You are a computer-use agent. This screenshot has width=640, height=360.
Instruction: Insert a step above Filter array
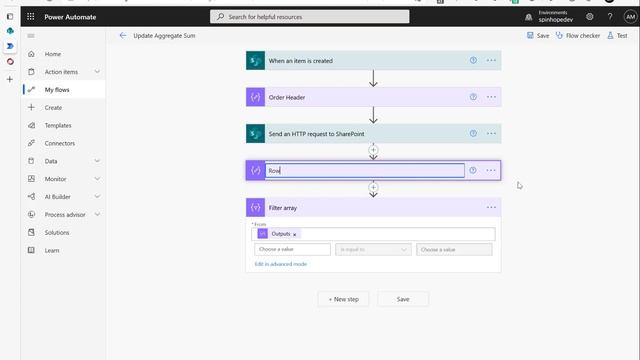coord(373,187)
